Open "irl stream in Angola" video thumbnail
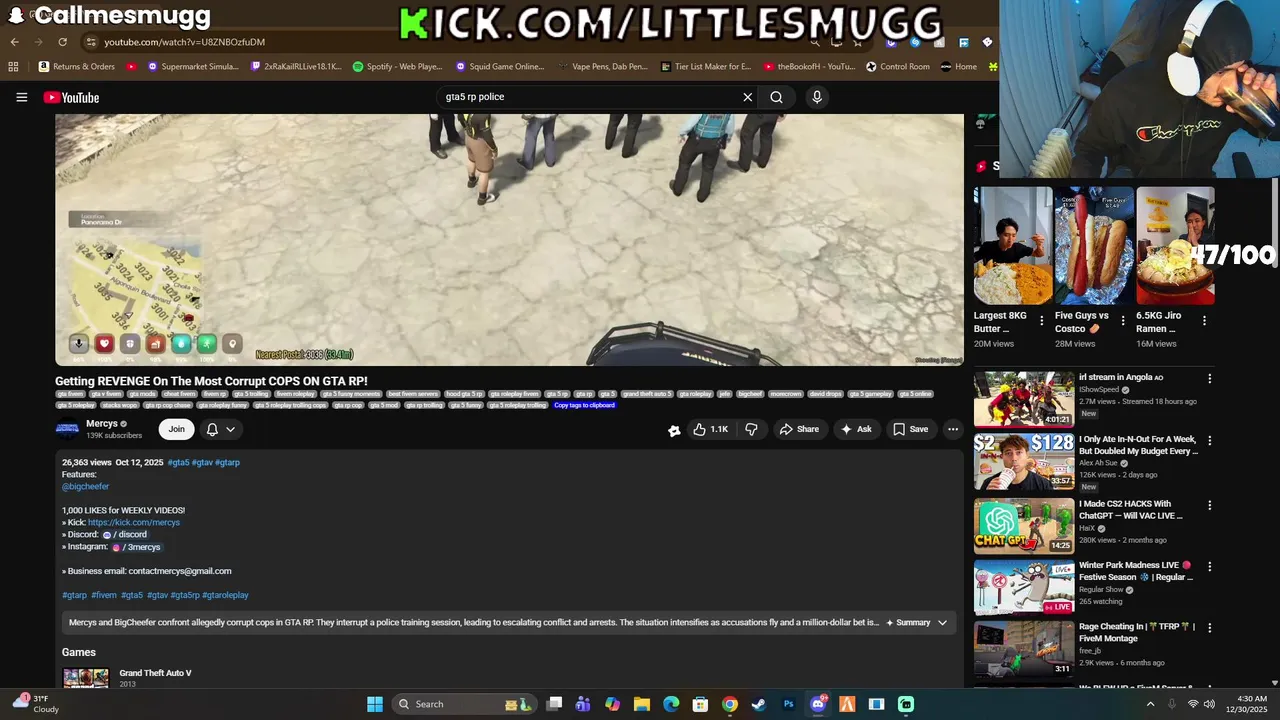The image size is (1280, 720). 1024,399
